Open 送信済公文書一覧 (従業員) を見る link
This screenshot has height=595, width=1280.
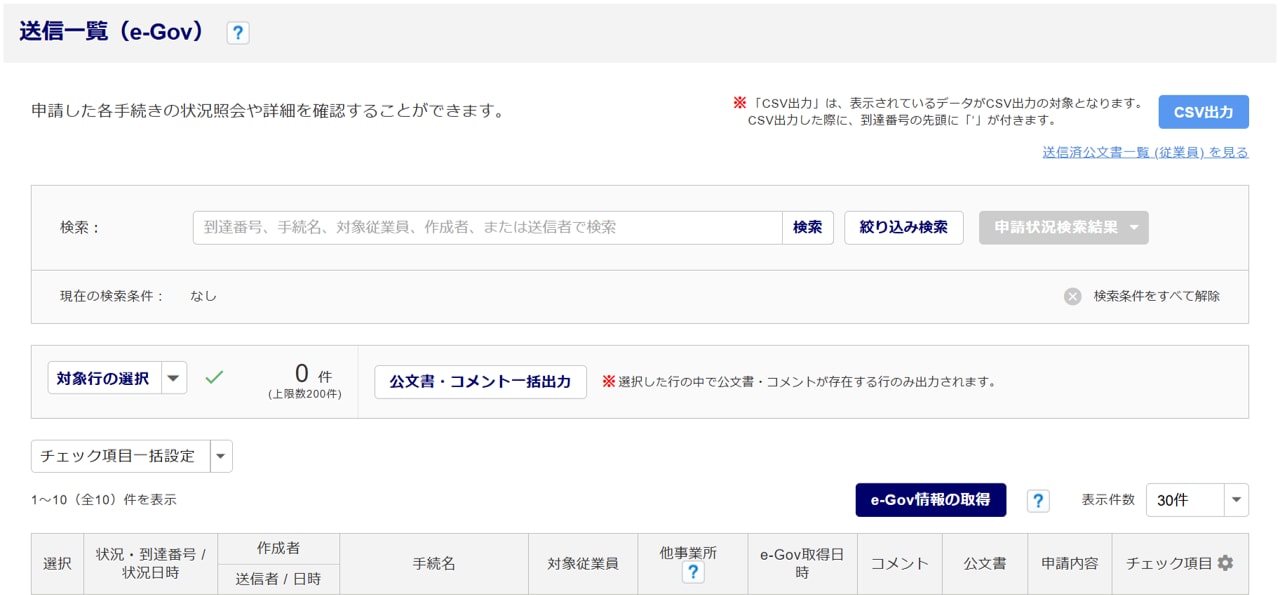coord(1145,153)
